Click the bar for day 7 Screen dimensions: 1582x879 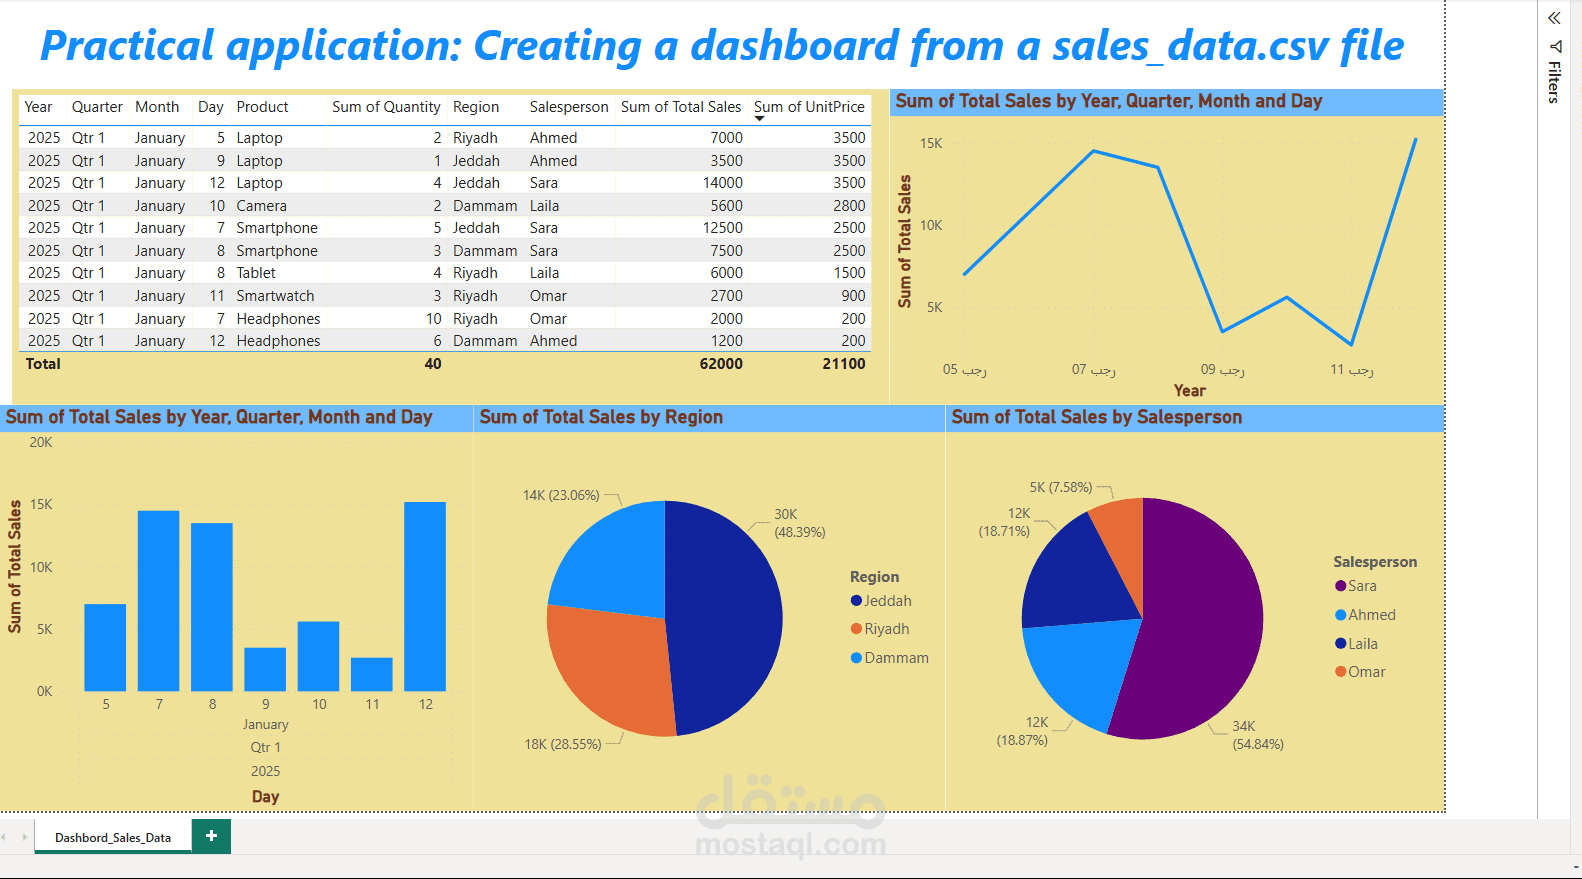coord(158,601)
